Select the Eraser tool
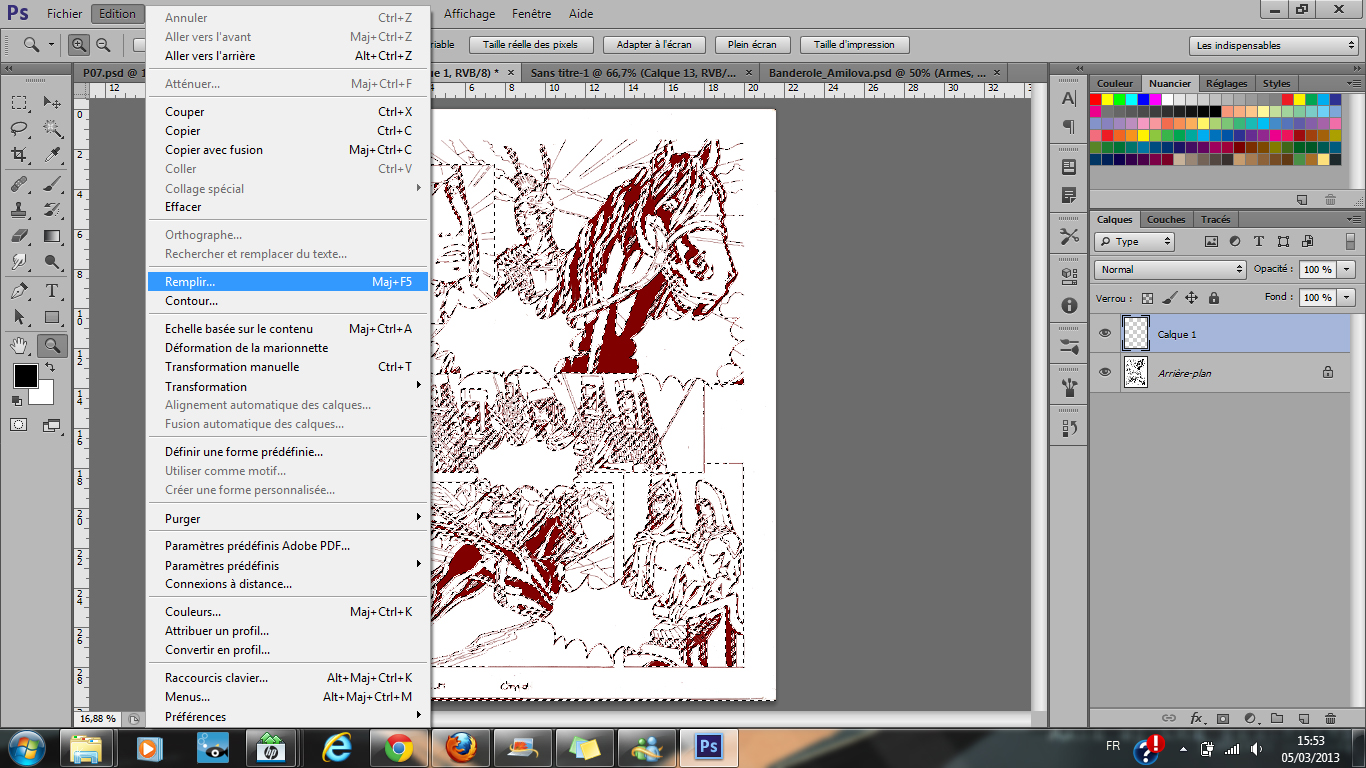This screenshot has width=1366, height=768. click(x=19, y=236)
